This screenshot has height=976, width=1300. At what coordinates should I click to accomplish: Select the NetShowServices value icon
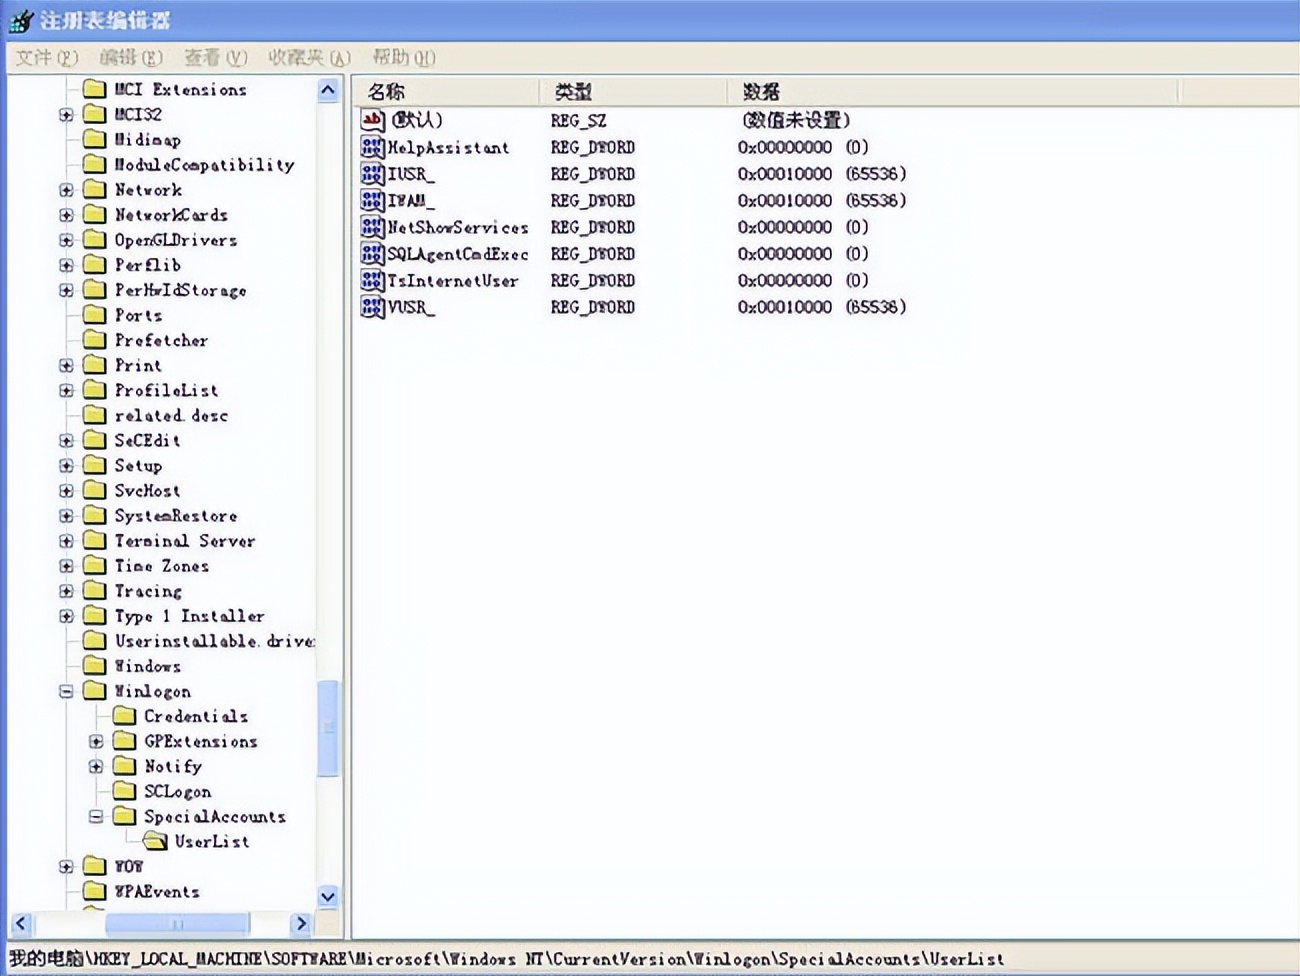point(371,227)
